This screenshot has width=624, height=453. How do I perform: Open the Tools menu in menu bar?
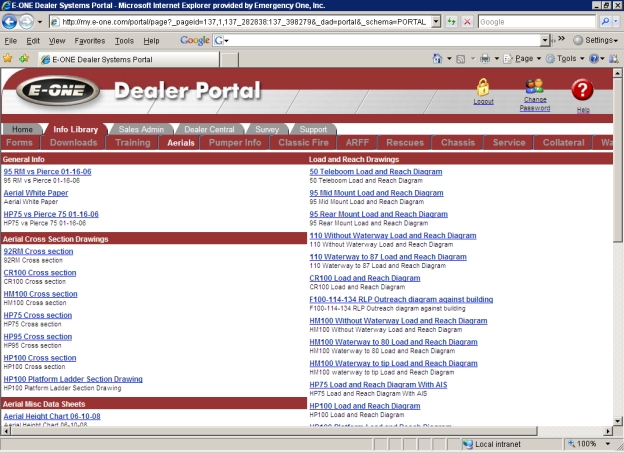coord(124,41)
